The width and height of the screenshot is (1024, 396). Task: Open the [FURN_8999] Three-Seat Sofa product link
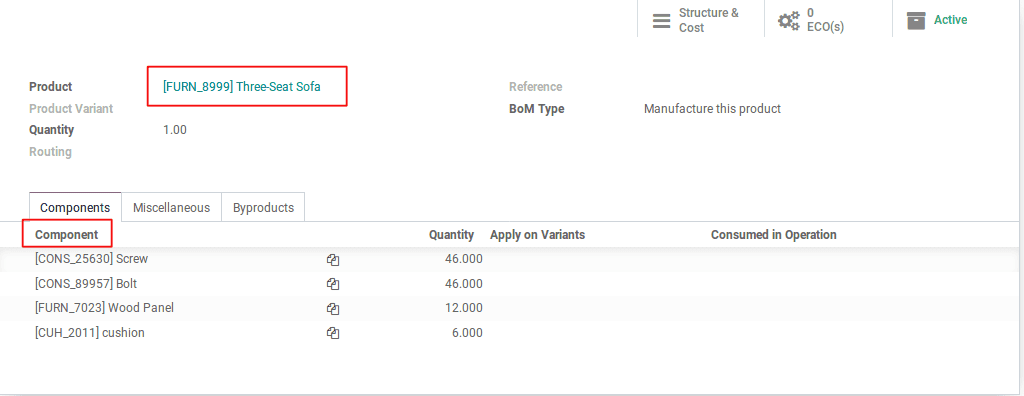242,86
